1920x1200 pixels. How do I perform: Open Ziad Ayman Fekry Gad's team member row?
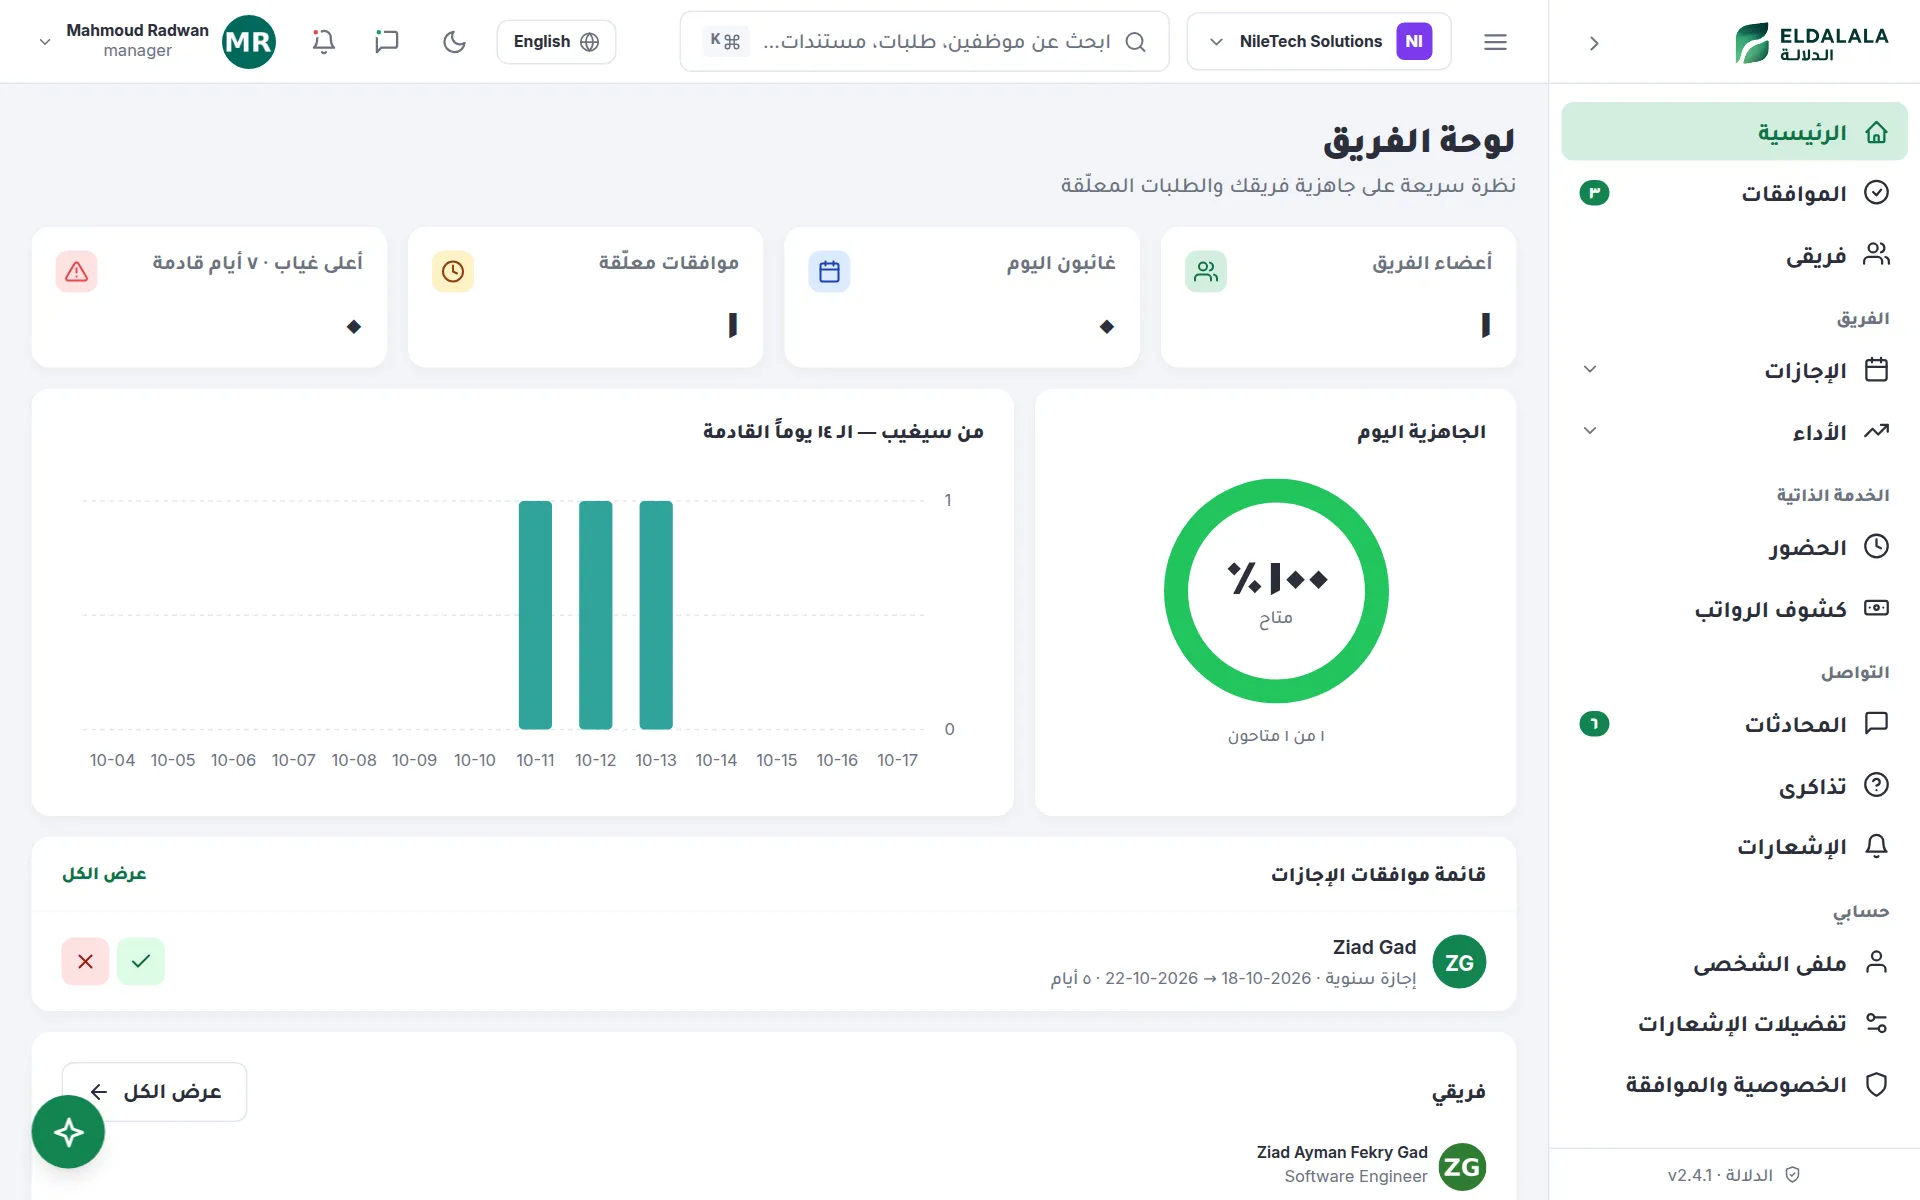coord(774,1165)
